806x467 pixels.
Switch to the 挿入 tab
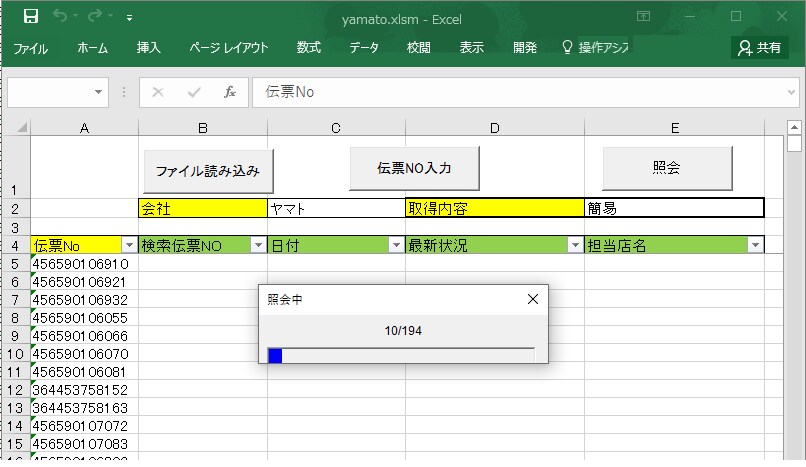tap(149, 48)
